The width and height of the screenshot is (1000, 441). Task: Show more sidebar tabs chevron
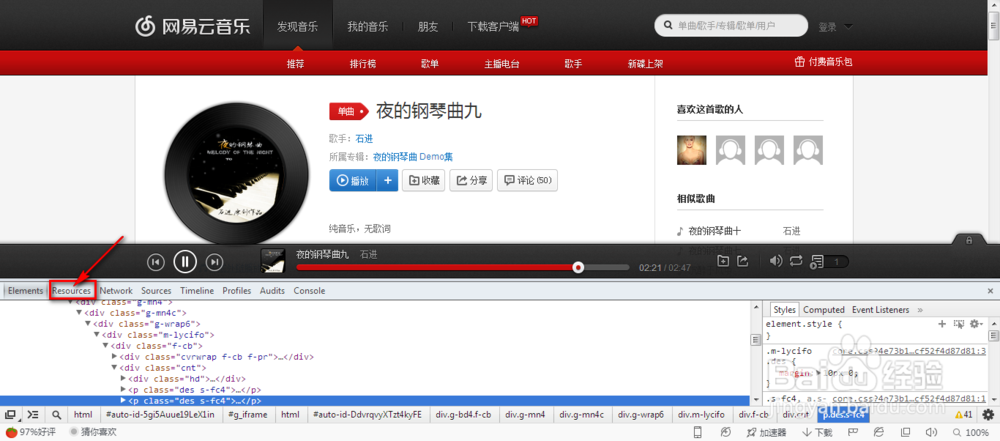tap(920, 310)
